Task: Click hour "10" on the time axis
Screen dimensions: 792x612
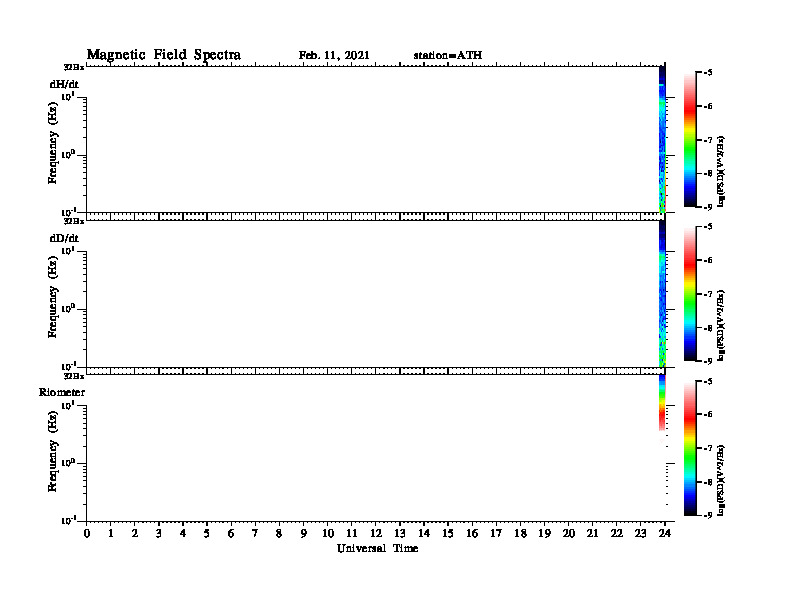Action: pos(328,534)
